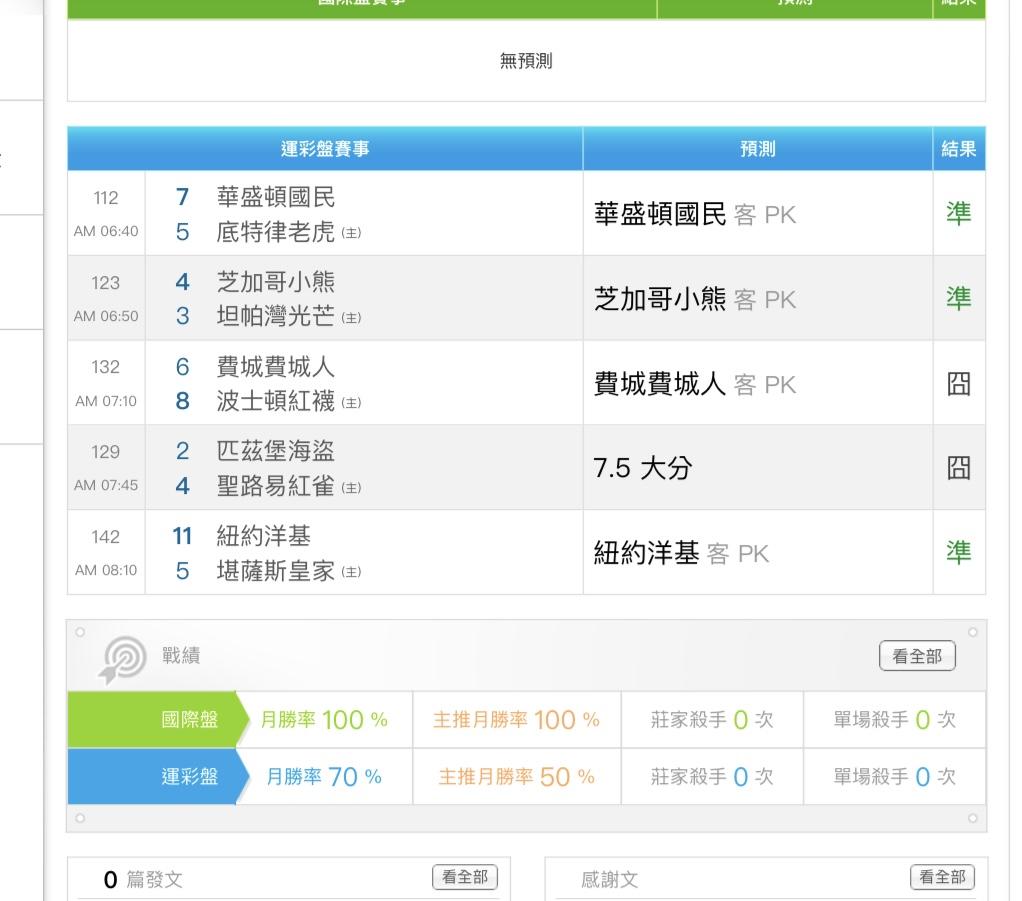This screenshot has height=901, width=1022.
Task: Click the 0 篇發文 post count
Action: coord(143,879)
